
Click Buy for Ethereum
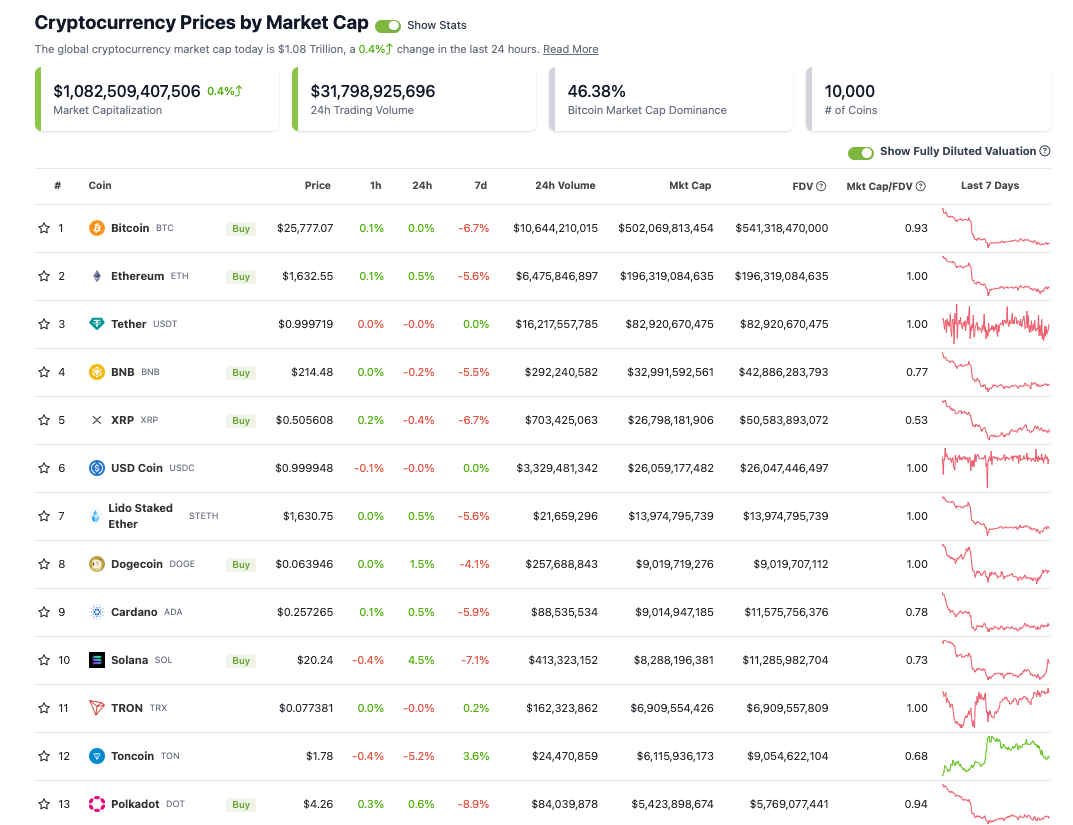coord(241,276)
